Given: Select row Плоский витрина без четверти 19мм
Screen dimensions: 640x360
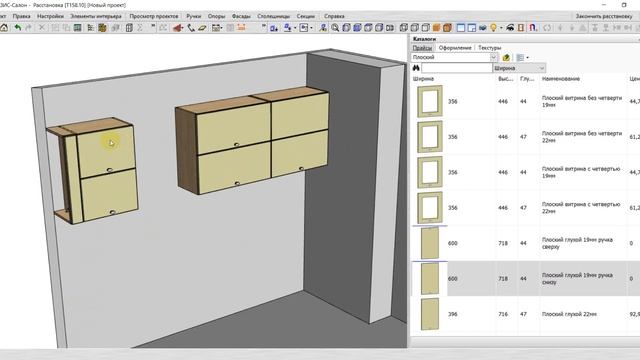Looking at the screenshot, I should [525, 102].
